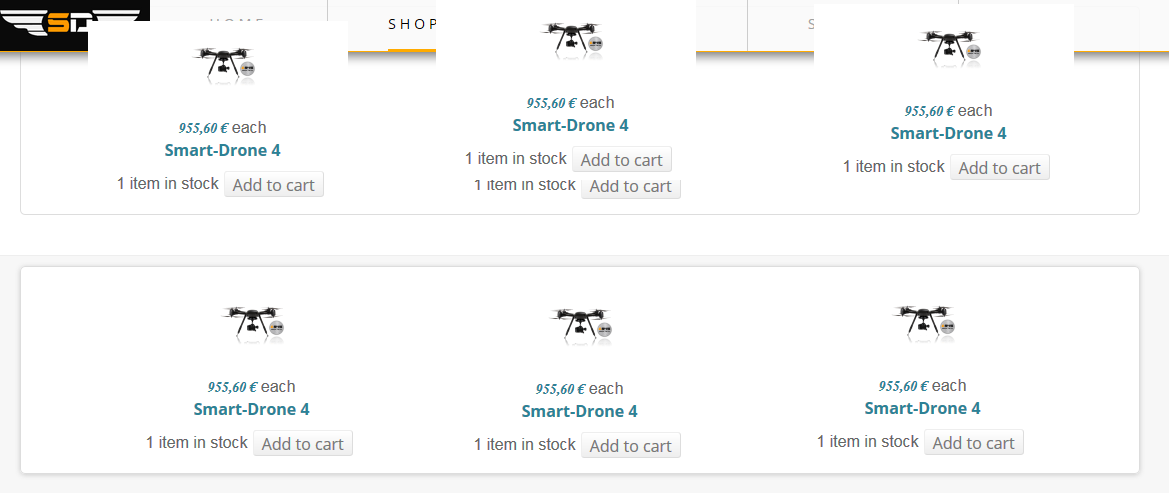Click lower-right drone product image
The image size is (1169, 493).
[924, 322]
